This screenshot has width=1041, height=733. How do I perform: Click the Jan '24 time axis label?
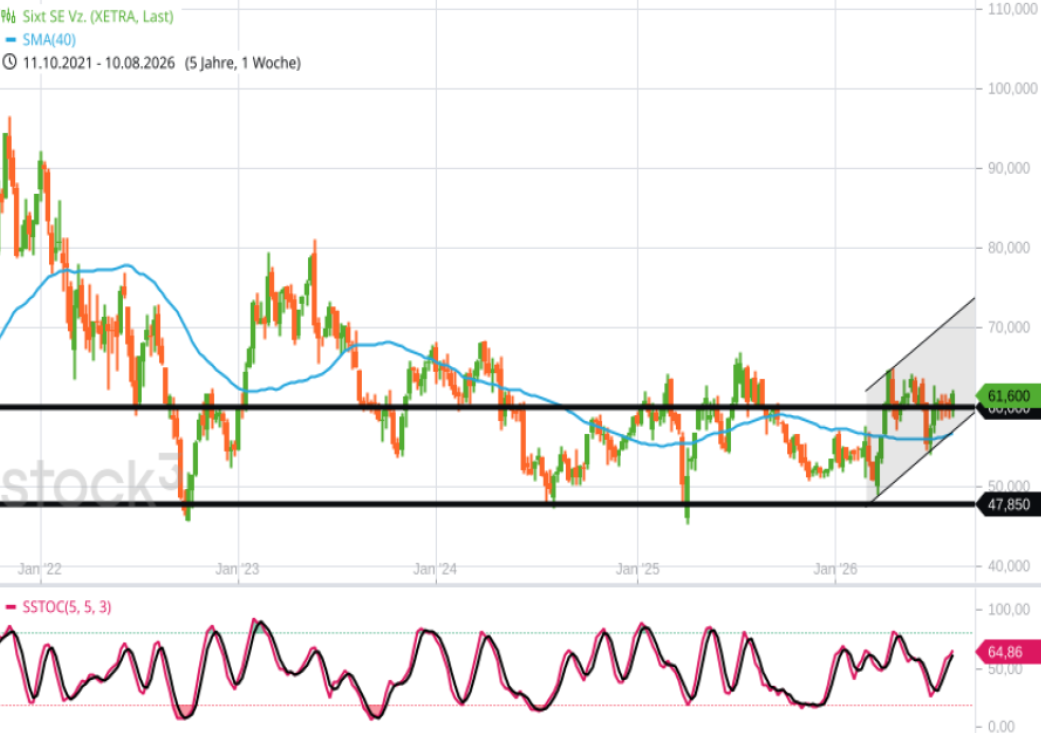(x=435, y=569)
